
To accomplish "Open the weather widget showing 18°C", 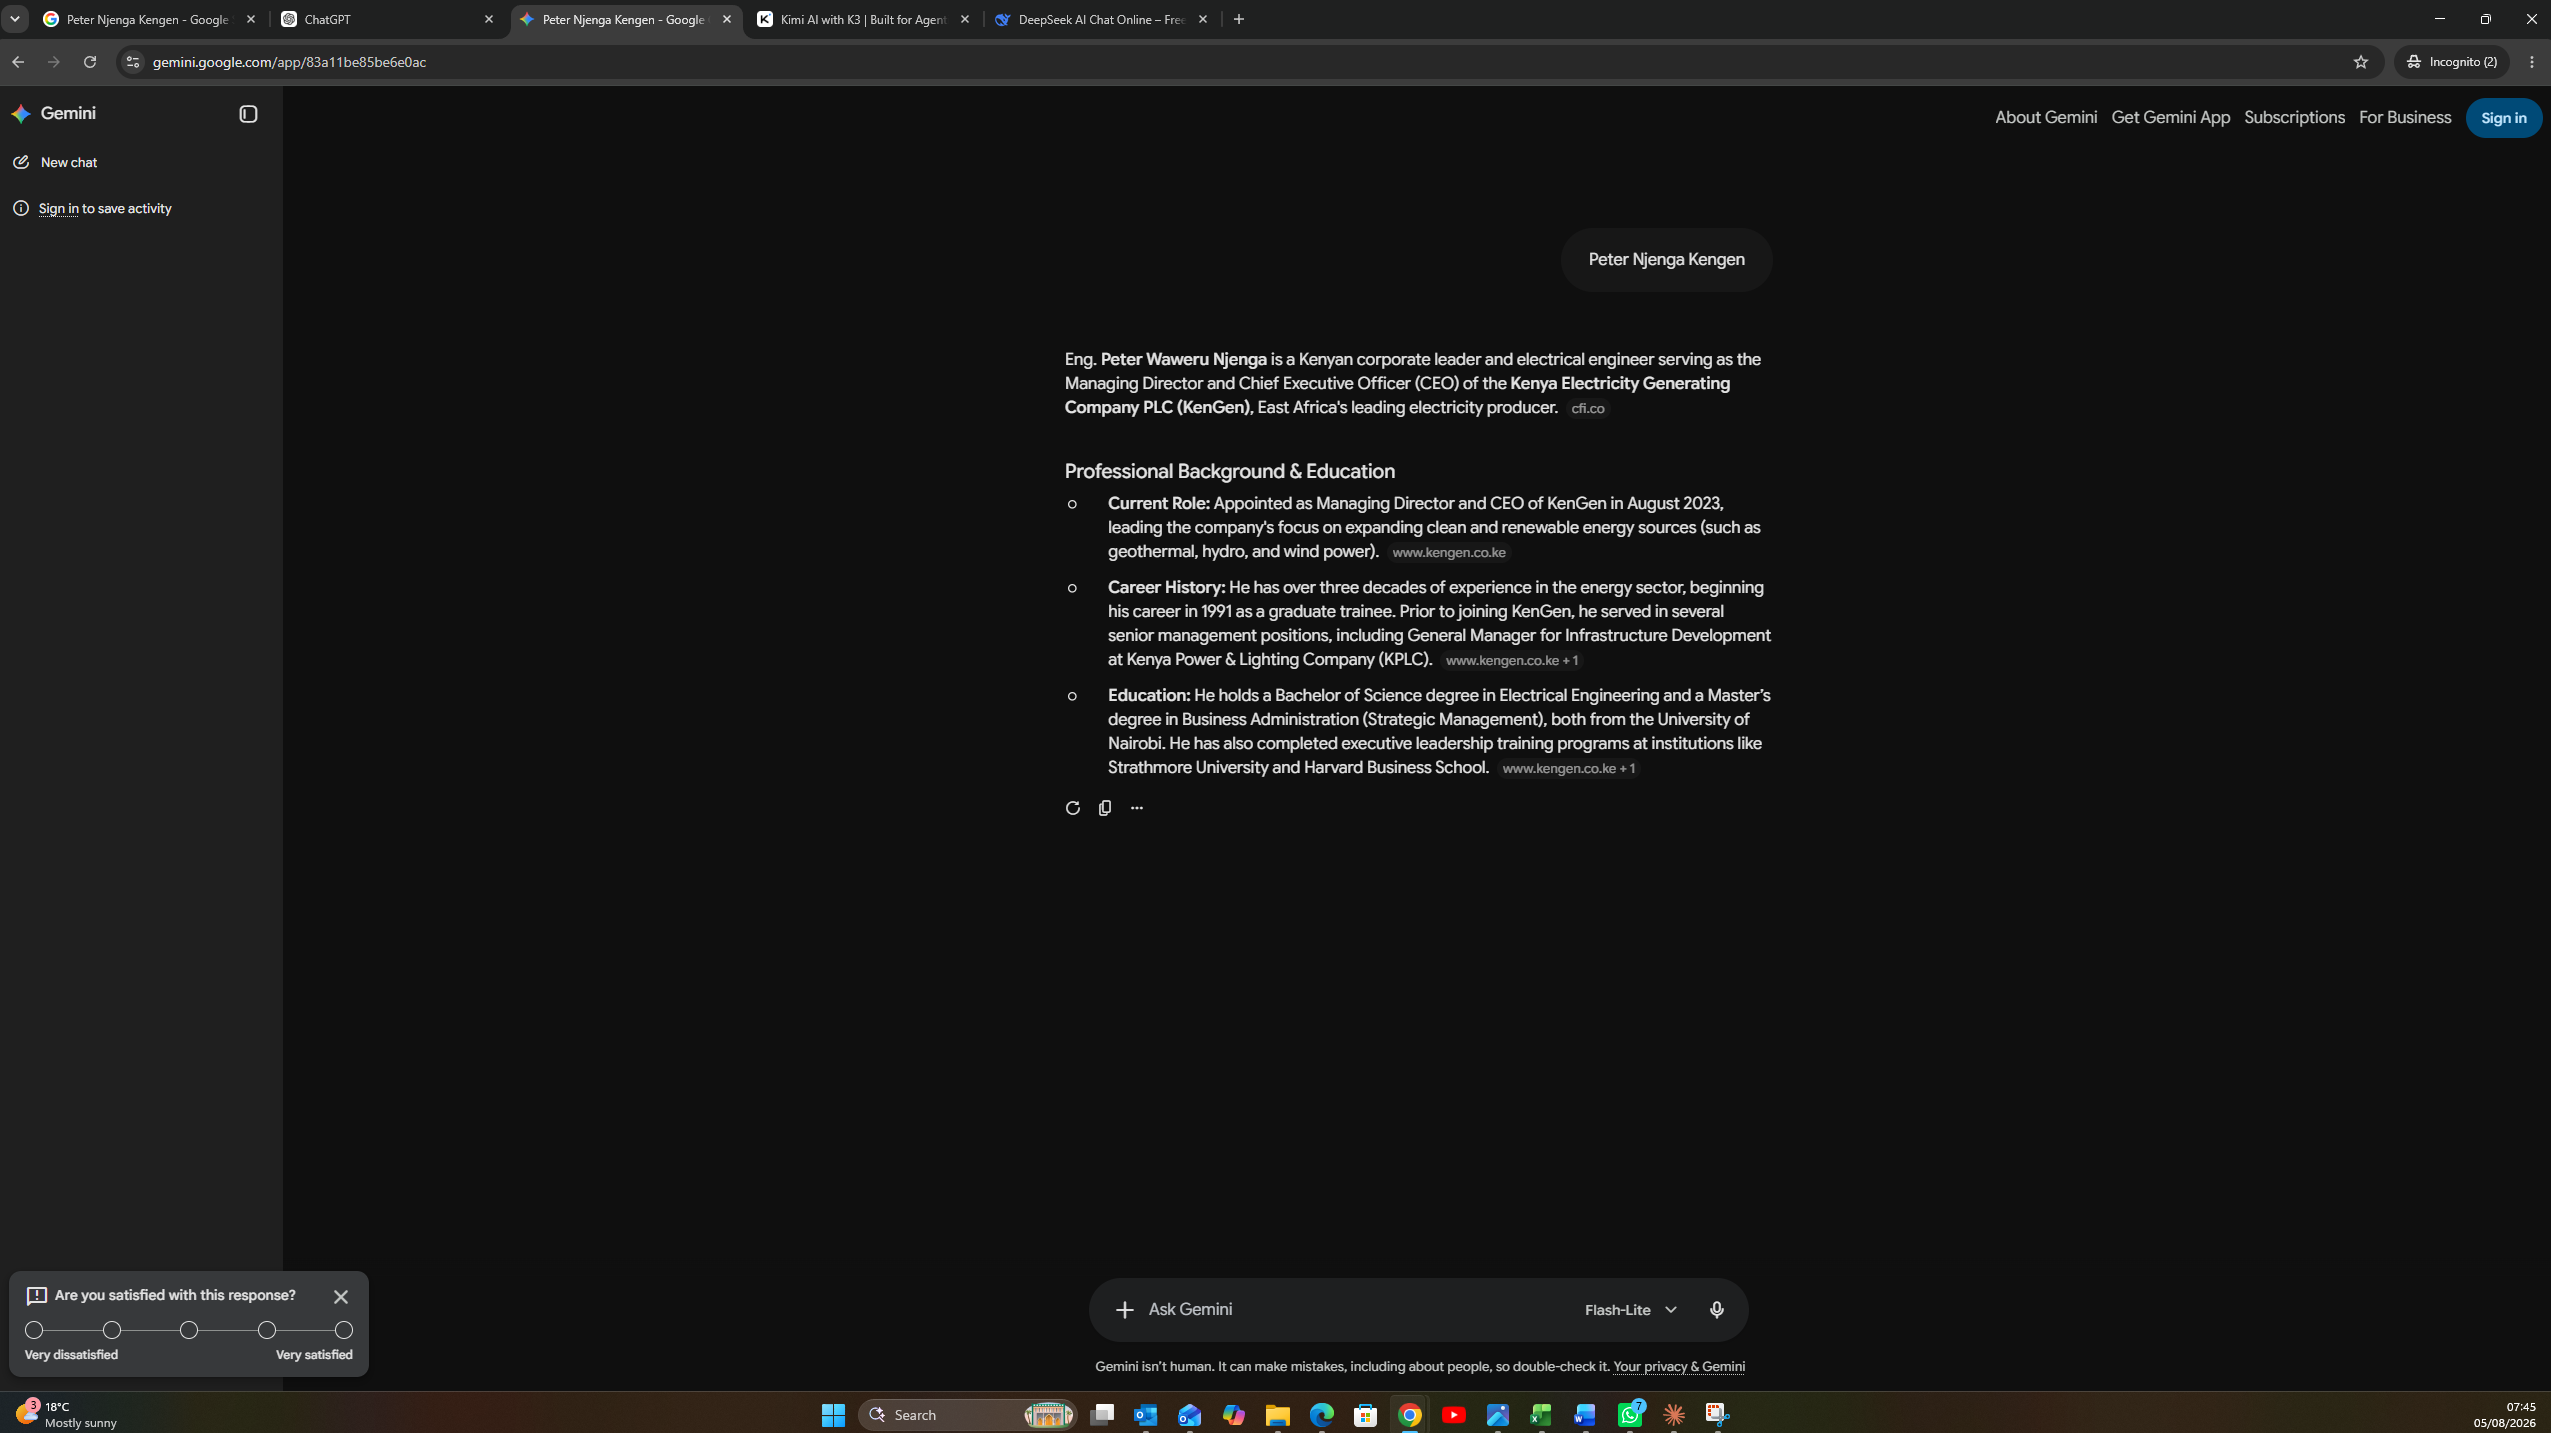I will [66, 1414].
